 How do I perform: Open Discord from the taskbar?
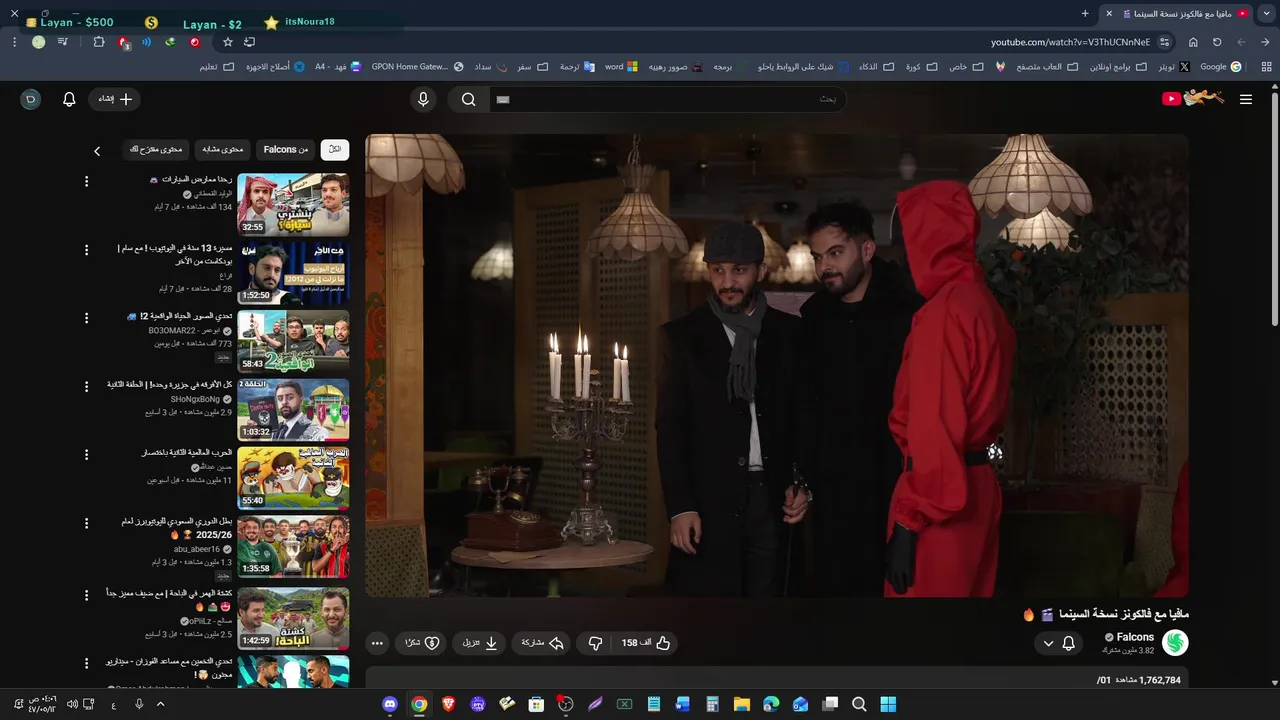390,704
